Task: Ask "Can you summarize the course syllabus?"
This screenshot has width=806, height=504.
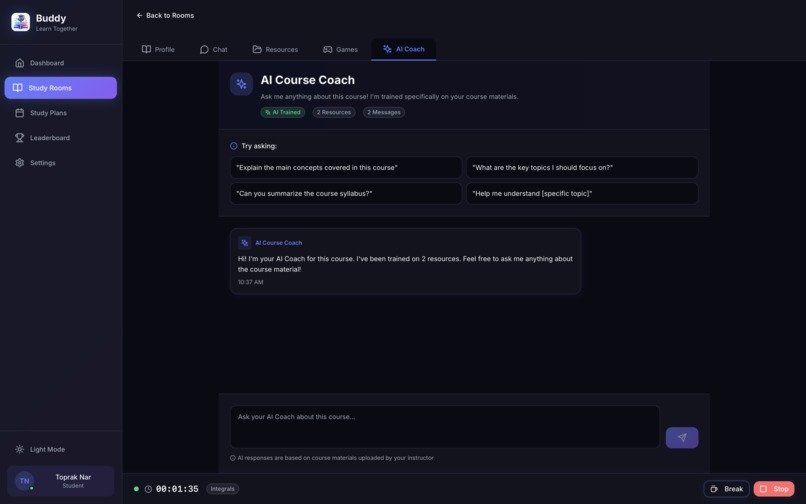Action: click(346, 193)
